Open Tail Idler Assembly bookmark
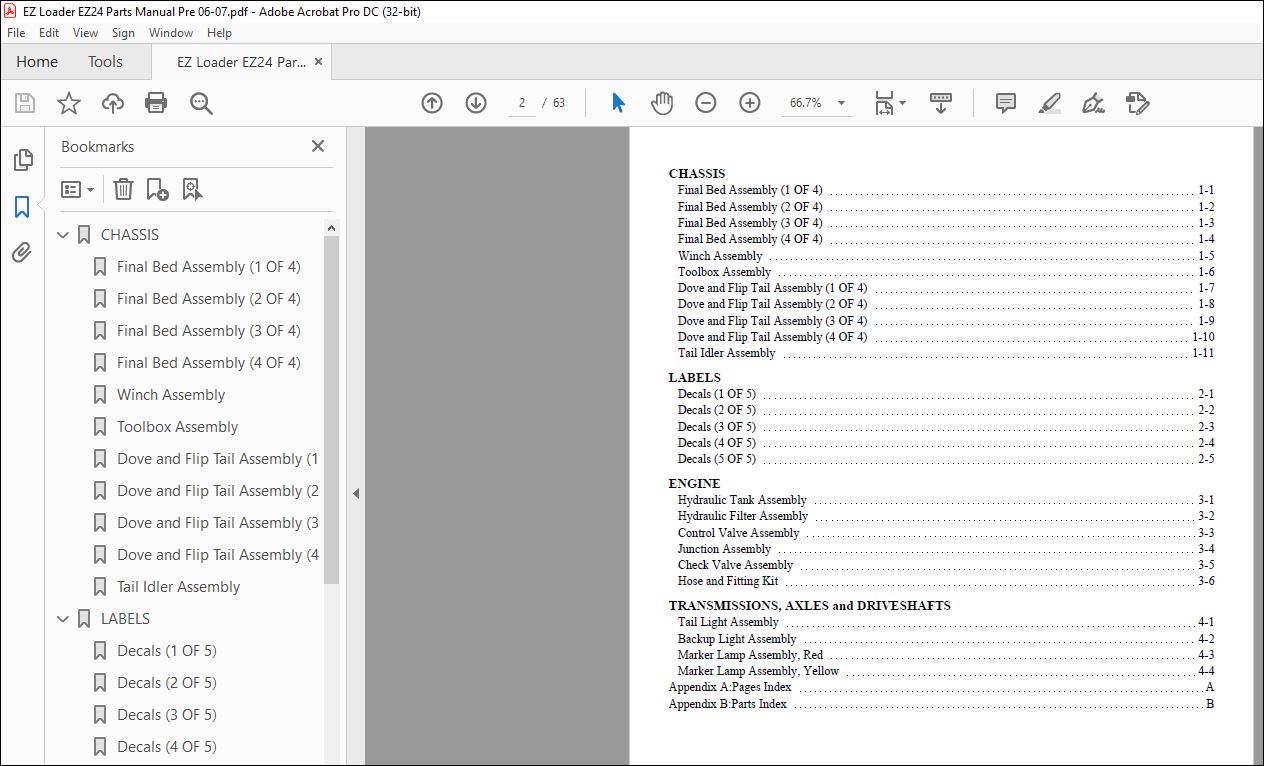 (178, 587)
